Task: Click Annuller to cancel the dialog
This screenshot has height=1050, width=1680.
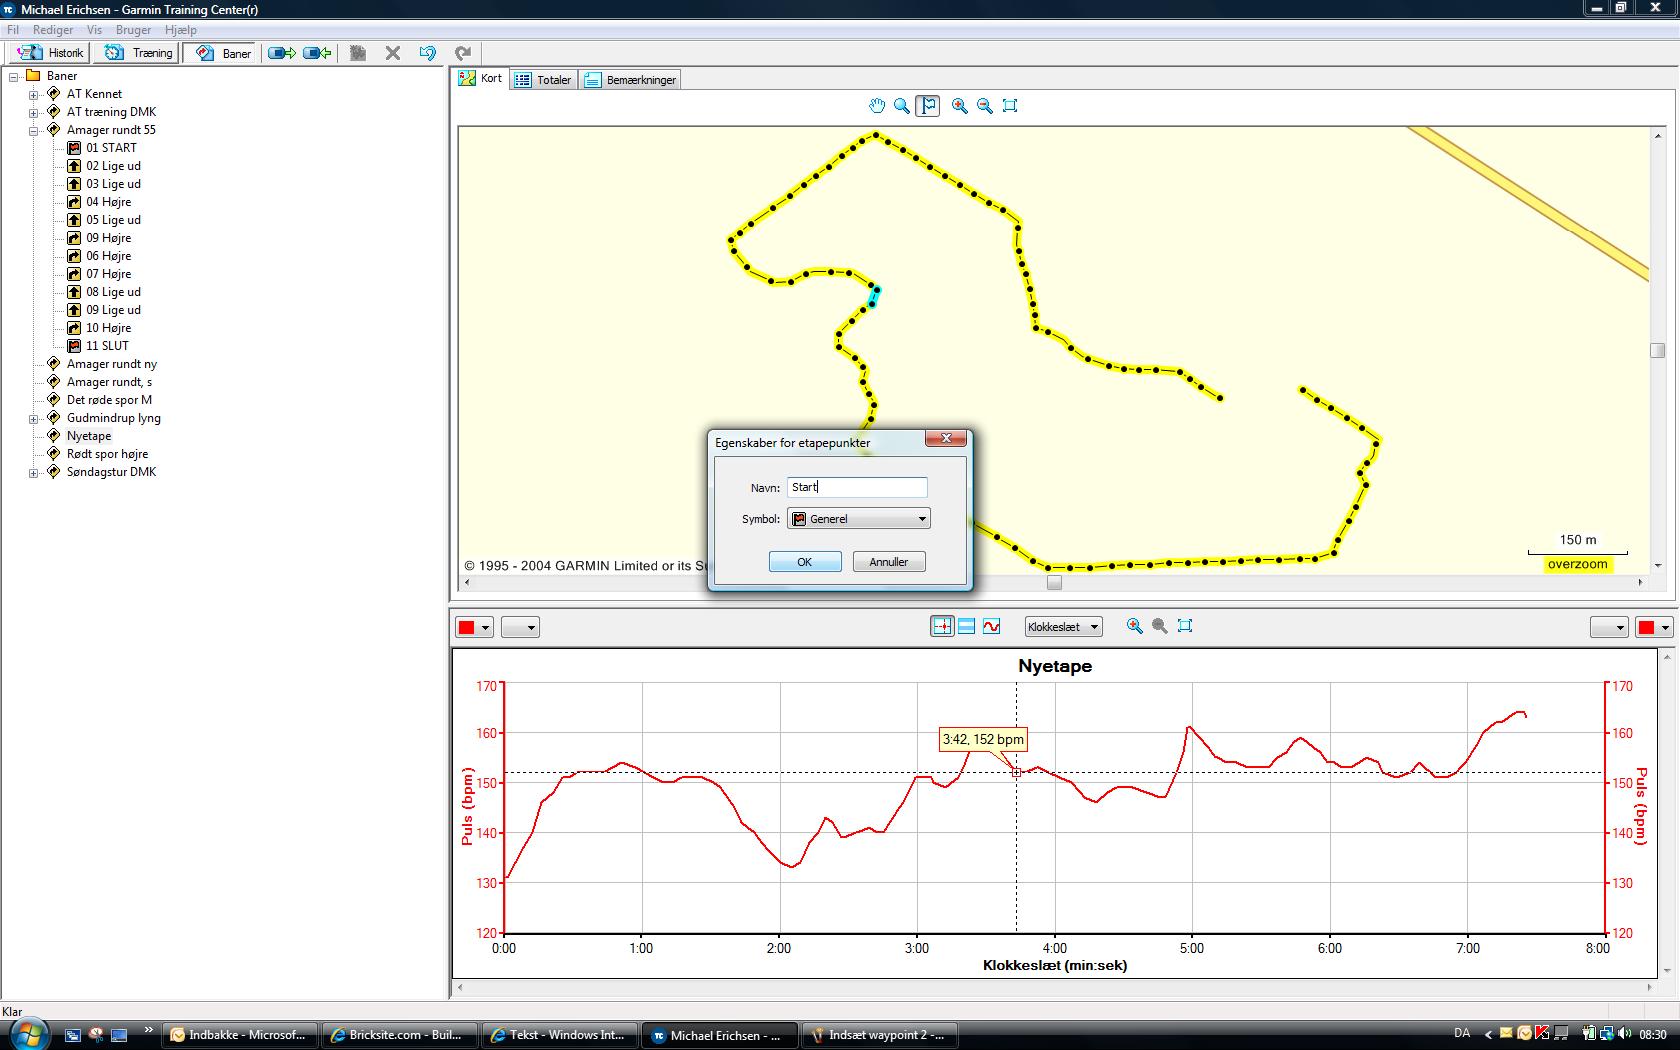Action: [888, 562]
